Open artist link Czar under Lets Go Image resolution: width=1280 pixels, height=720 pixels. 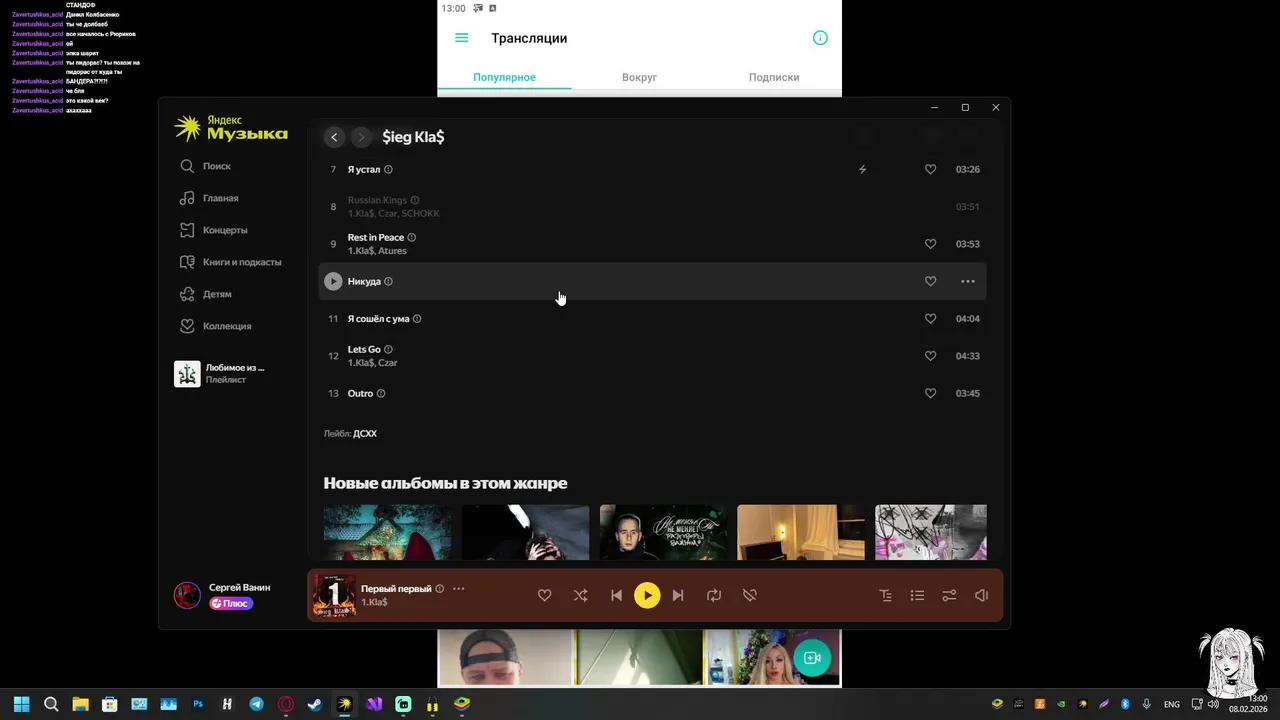click(387, 363)
